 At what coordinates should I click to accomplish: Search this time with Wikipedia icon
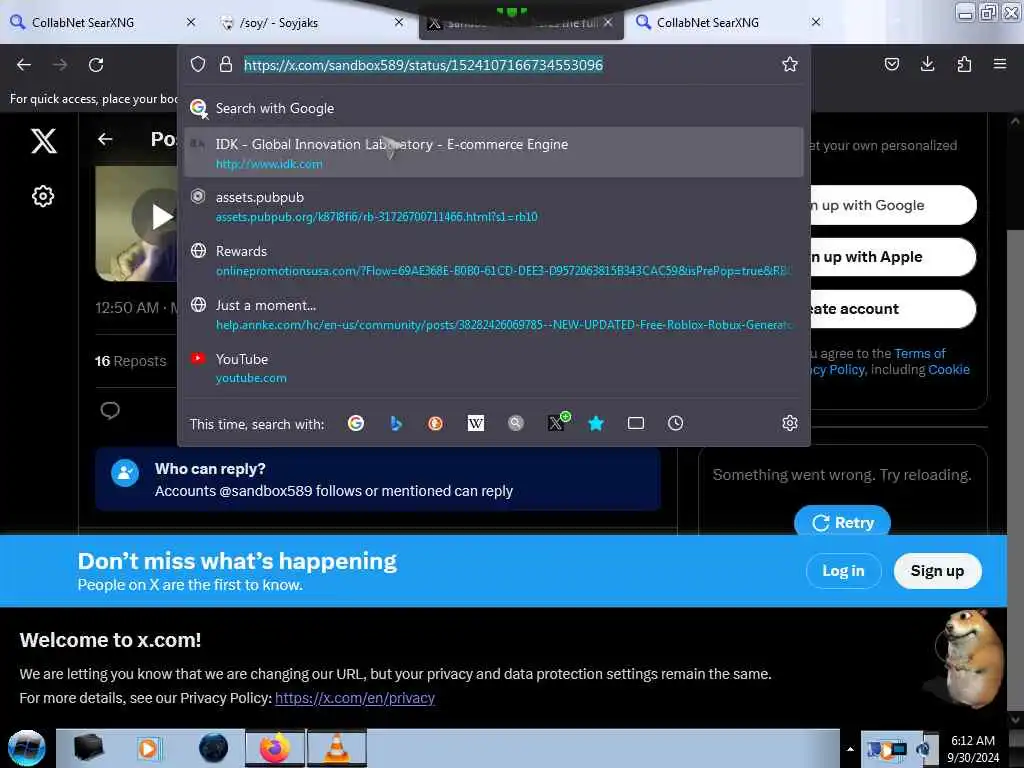pyautogui.click(x=476, y=423)
